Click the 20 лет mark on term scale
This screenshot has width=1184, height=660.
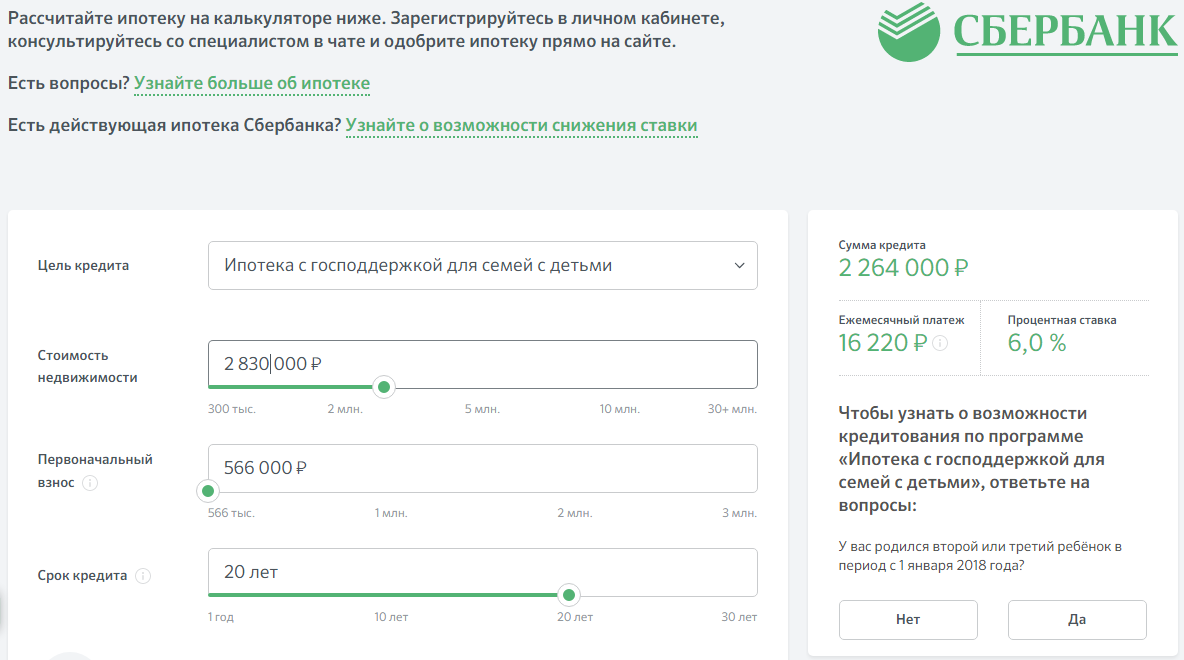pos(575,618)
